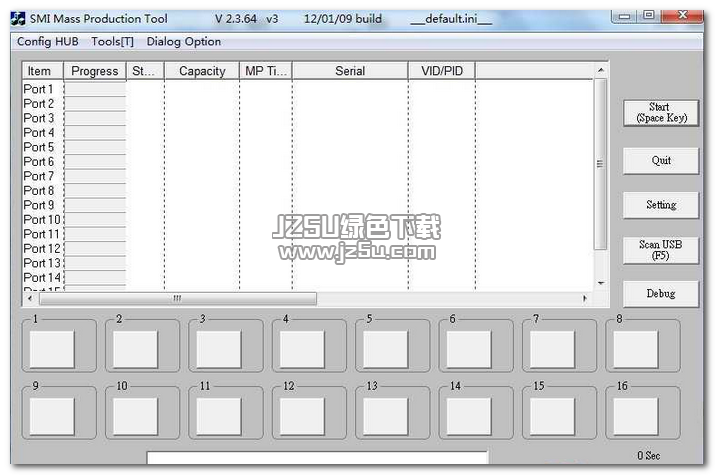Click the horizontal scroll left arrow
715x475 pixels.
pos(30,299)
